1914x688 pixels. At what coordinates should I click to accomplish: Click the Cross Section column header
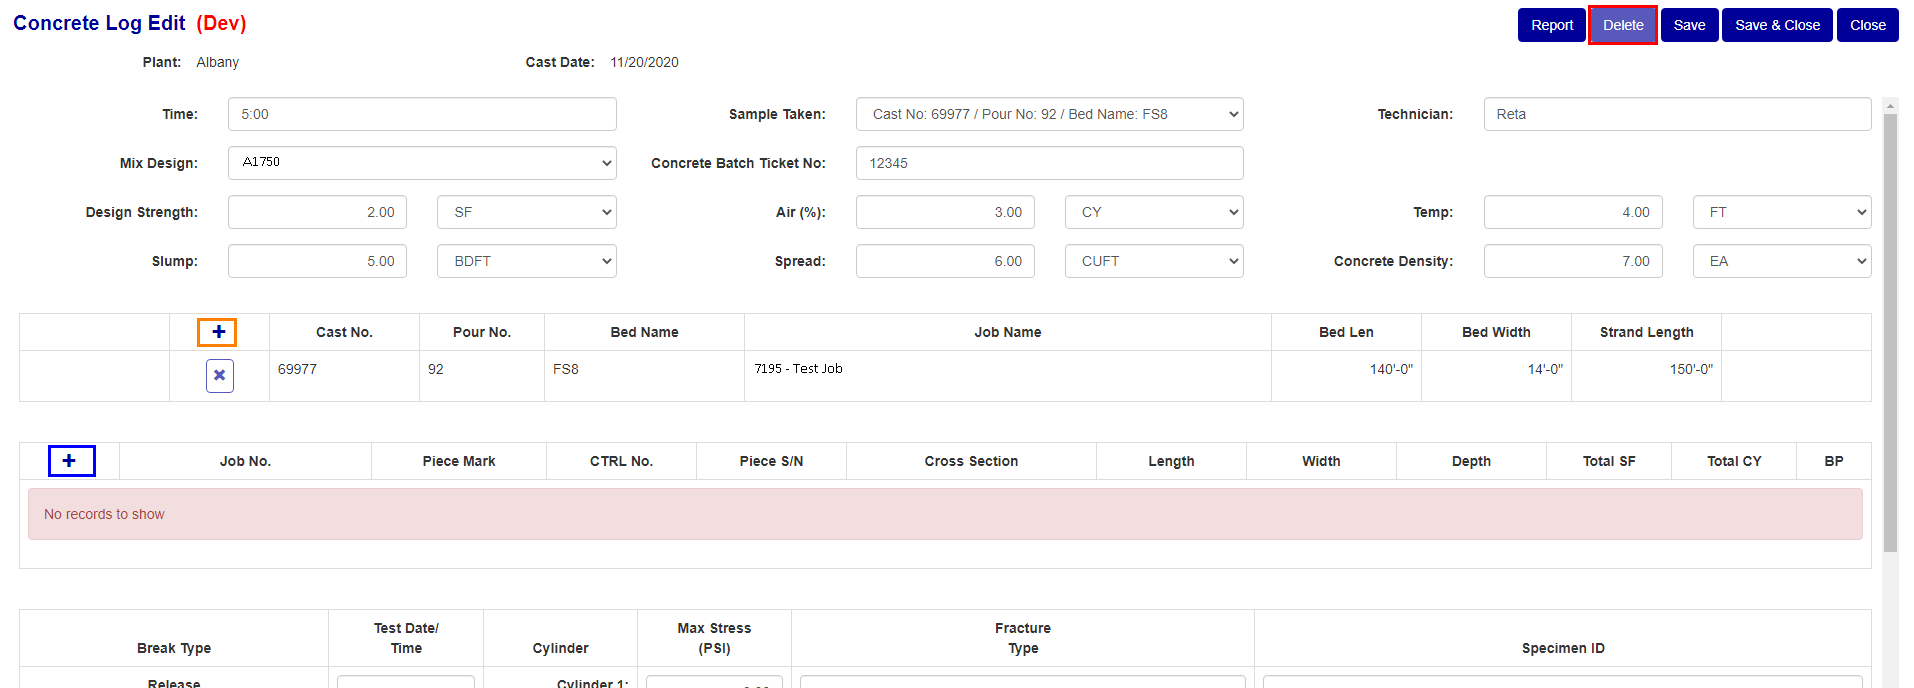tap(971, 461)
